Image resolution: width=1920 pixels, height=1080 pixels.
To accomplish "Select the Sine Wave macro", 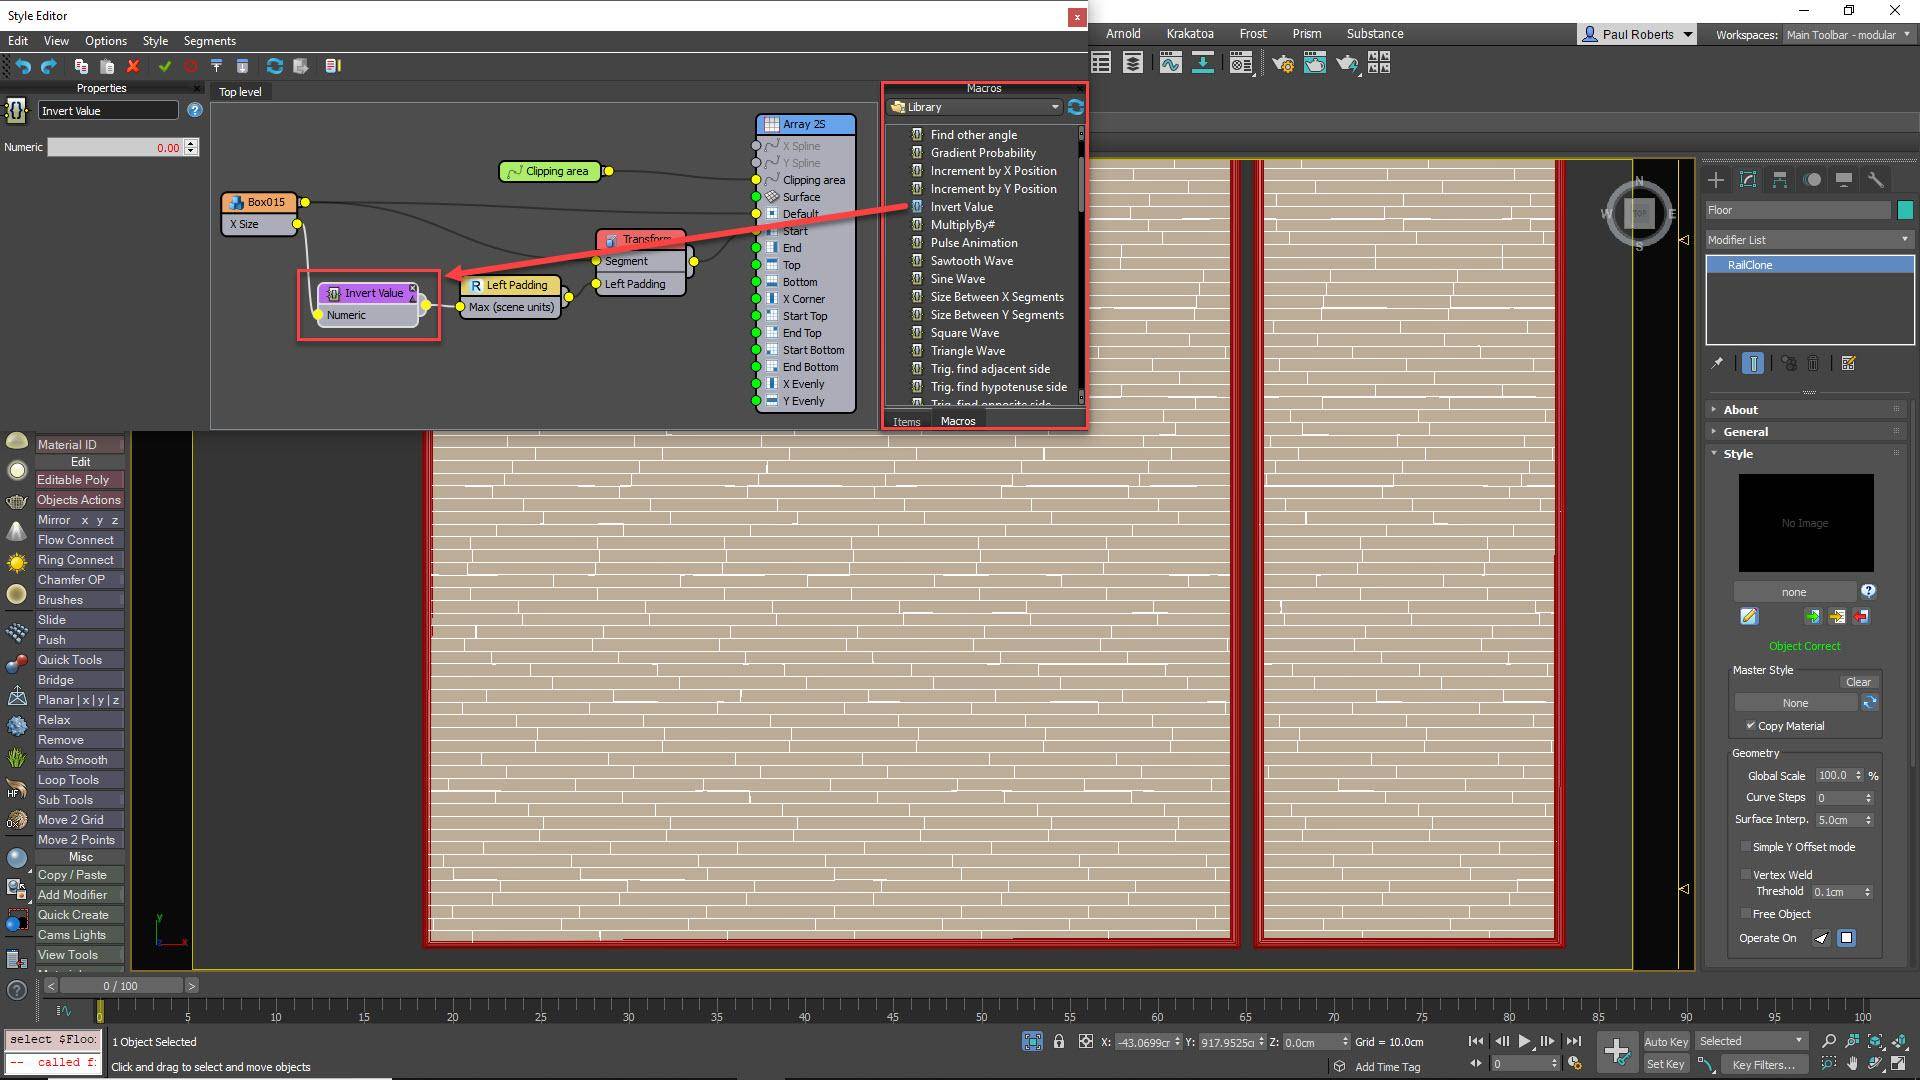I will pyautogui.click(x=957, y=279).
